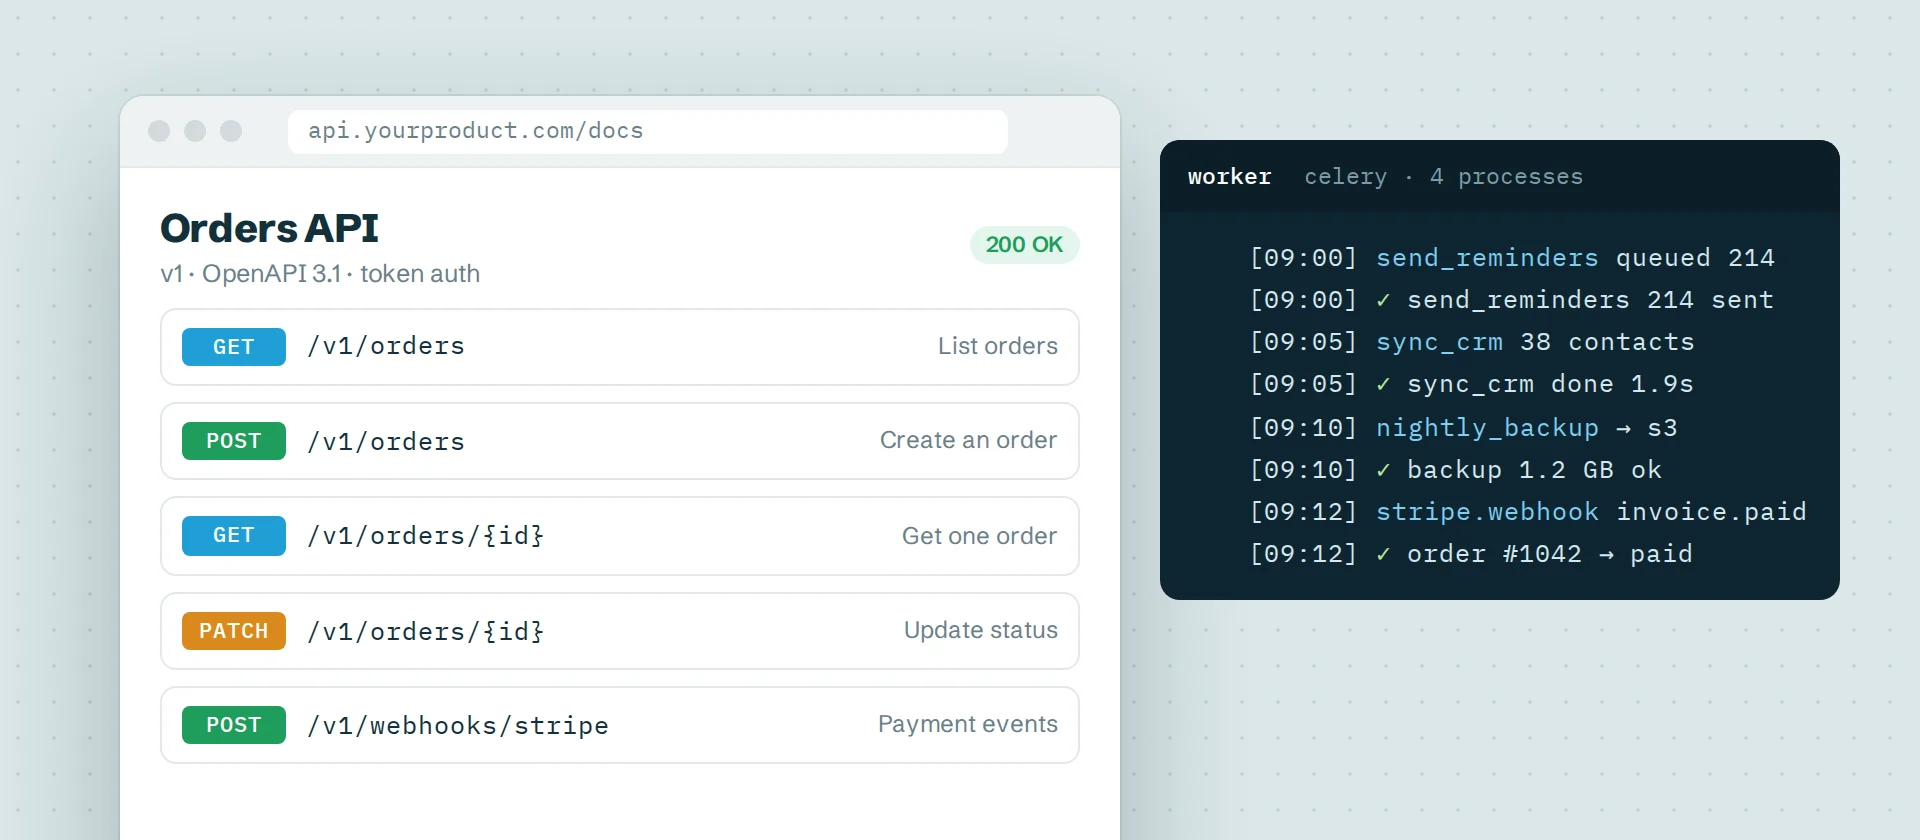Click the GET badge for List orders

(x=234, y=347)
